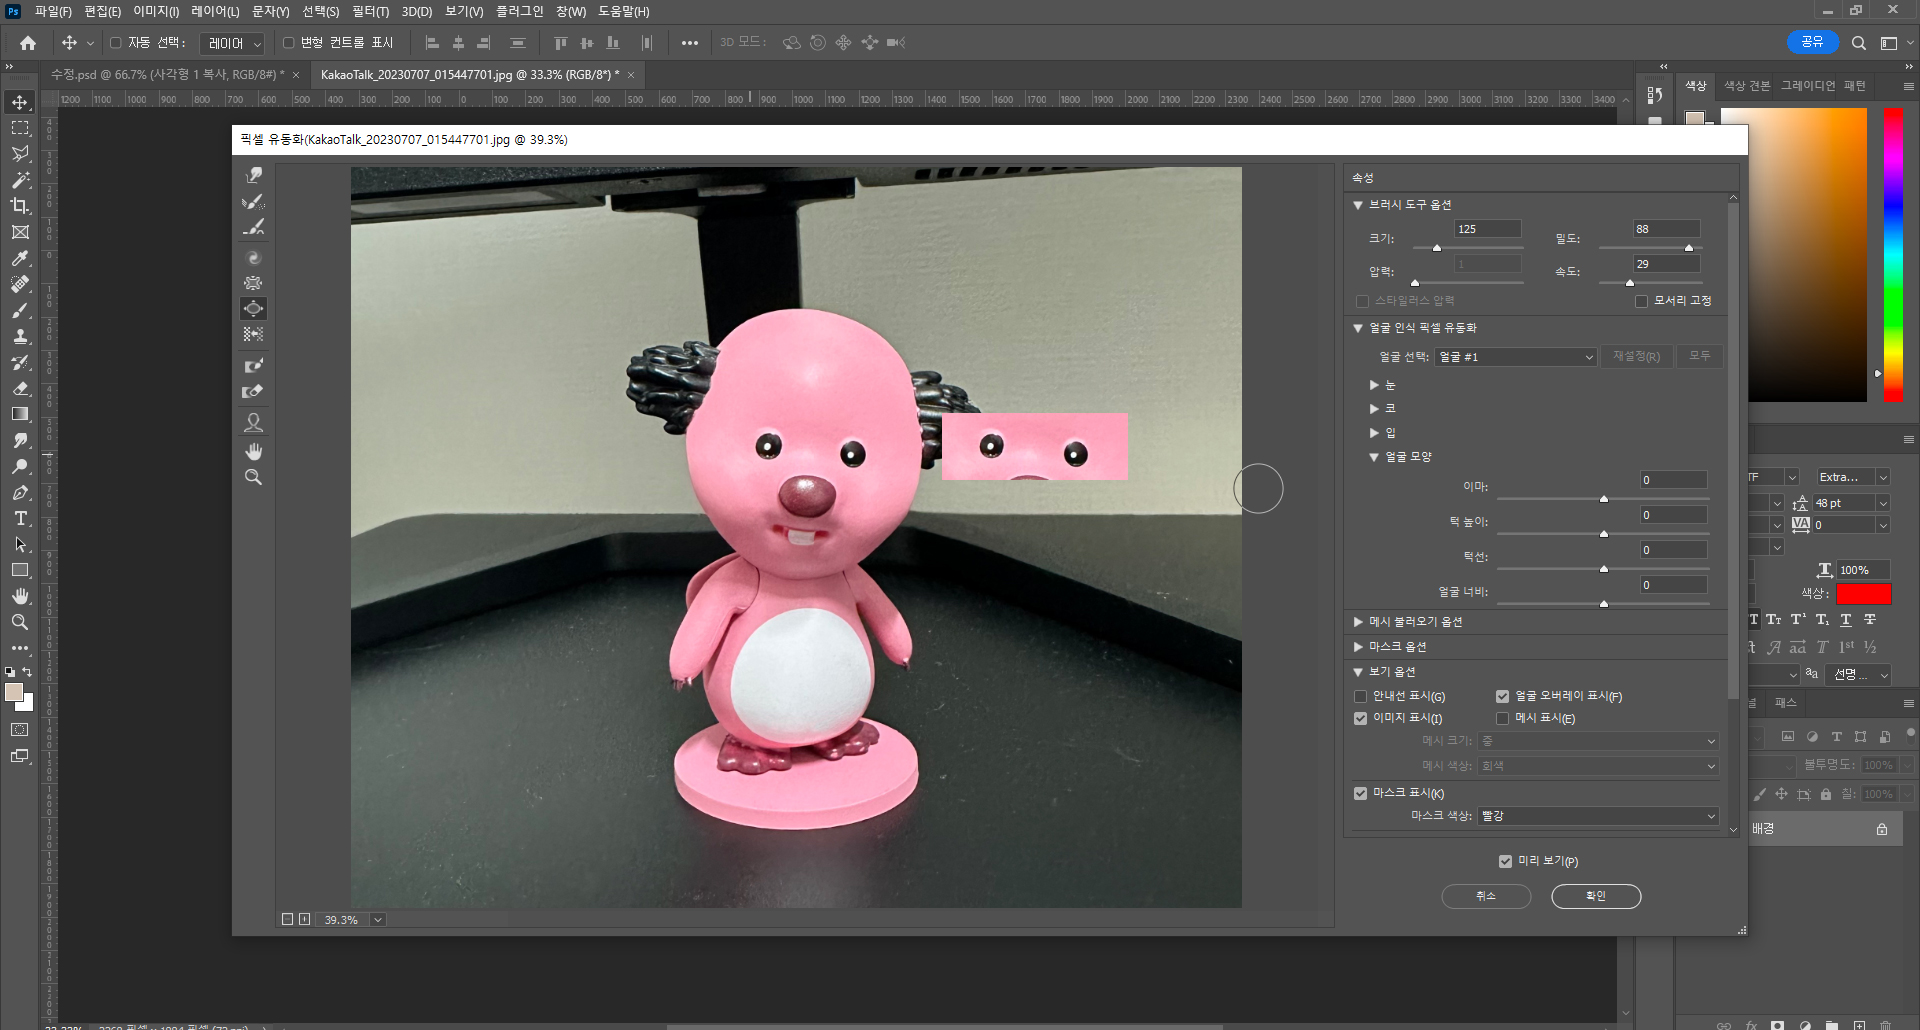Select the Zoom tool in Liquify dialog
The width and height of the screenshot is (1920, 1030).
point(254,477)
